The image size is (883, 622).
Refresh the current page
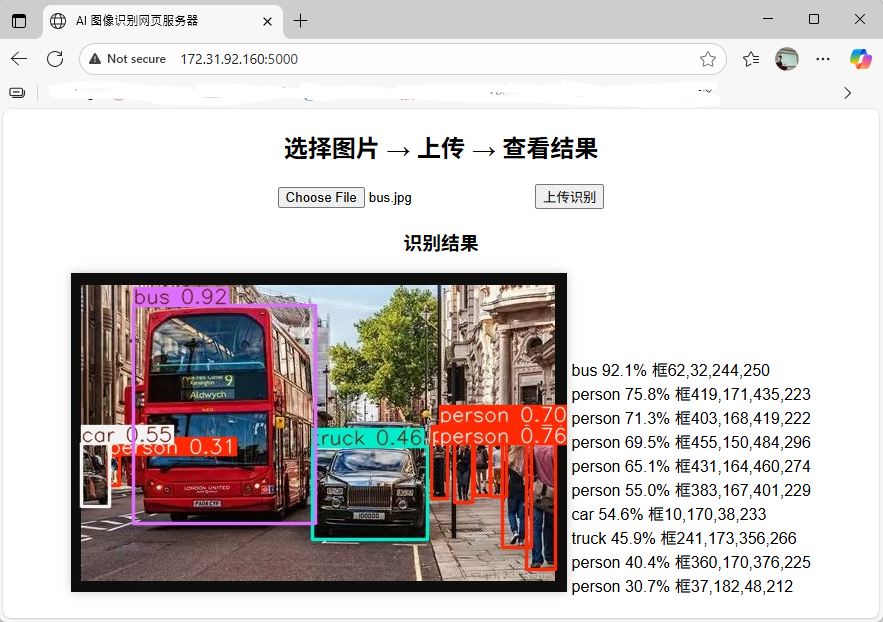click(55, 59)
